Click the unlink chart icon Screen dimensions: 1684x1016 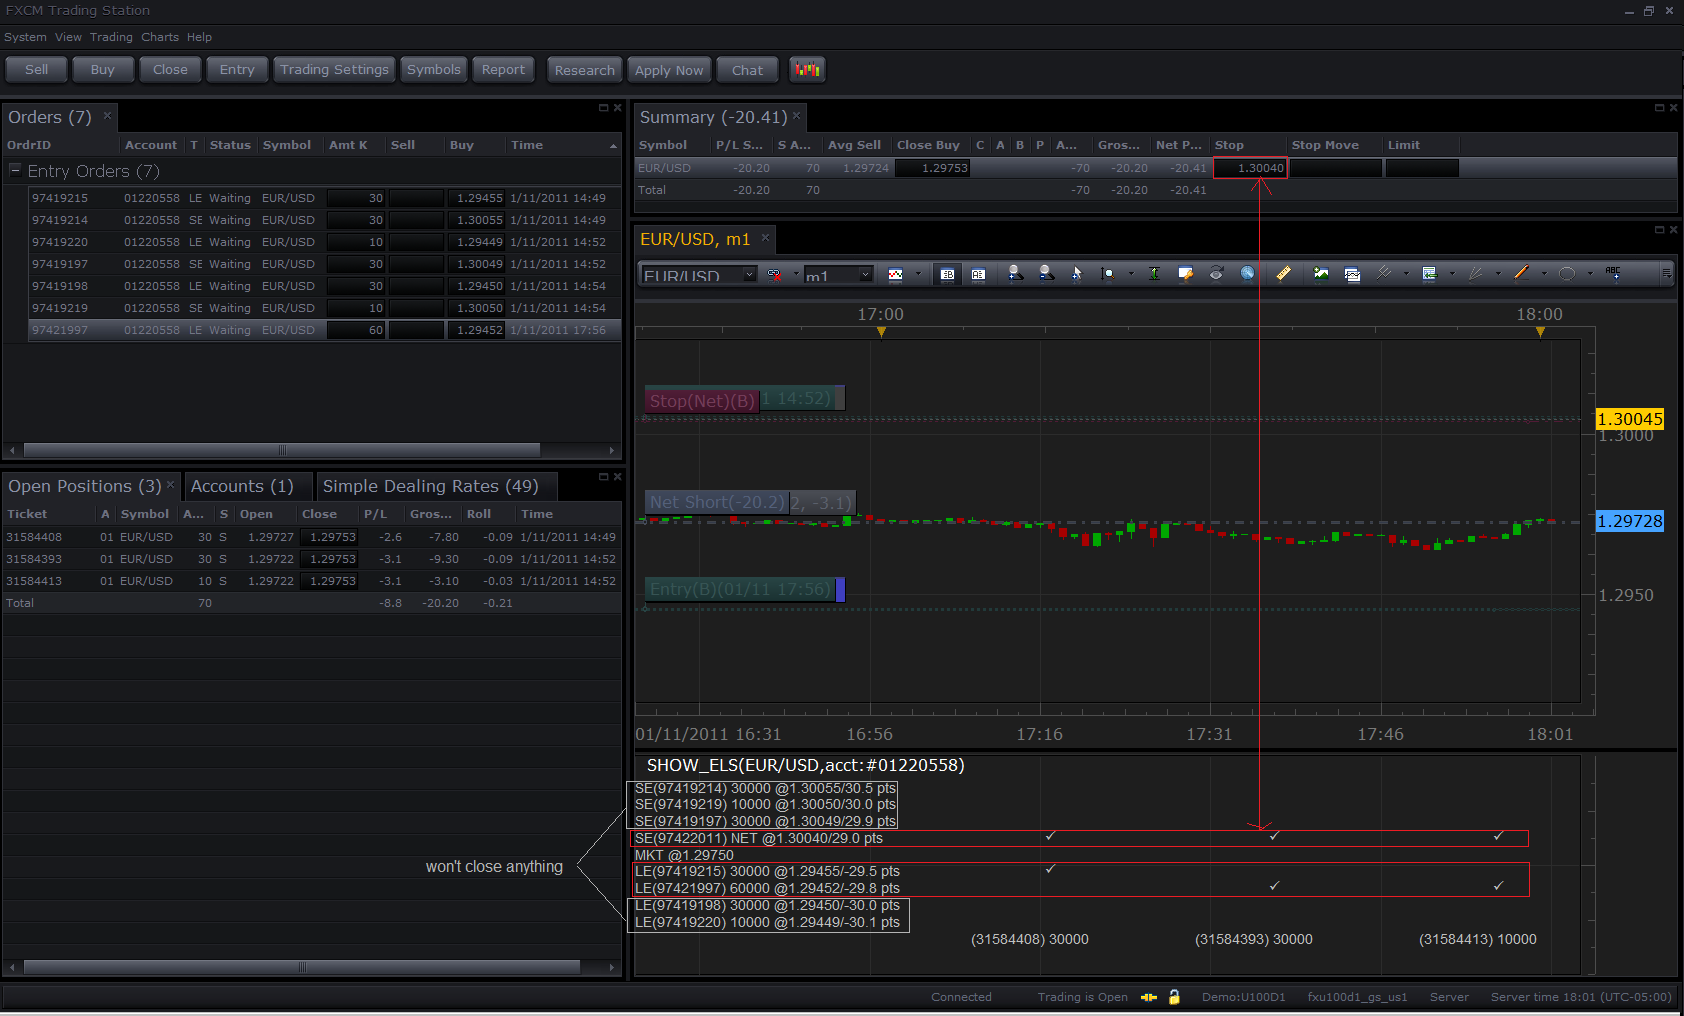tap(774, 274)
